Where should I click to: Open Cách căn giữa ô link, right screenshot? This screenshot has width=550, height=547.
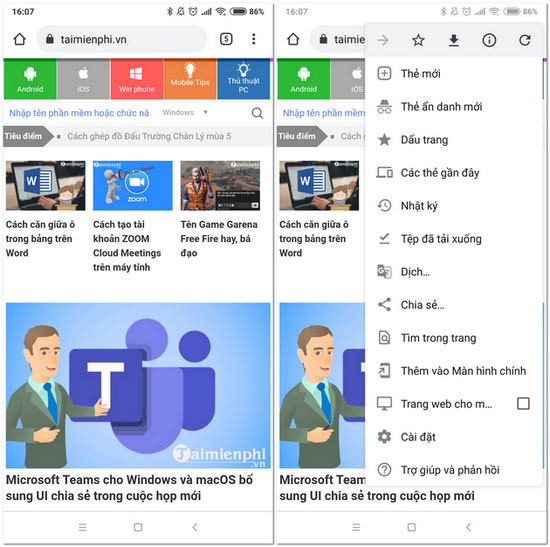coord(314,239)
